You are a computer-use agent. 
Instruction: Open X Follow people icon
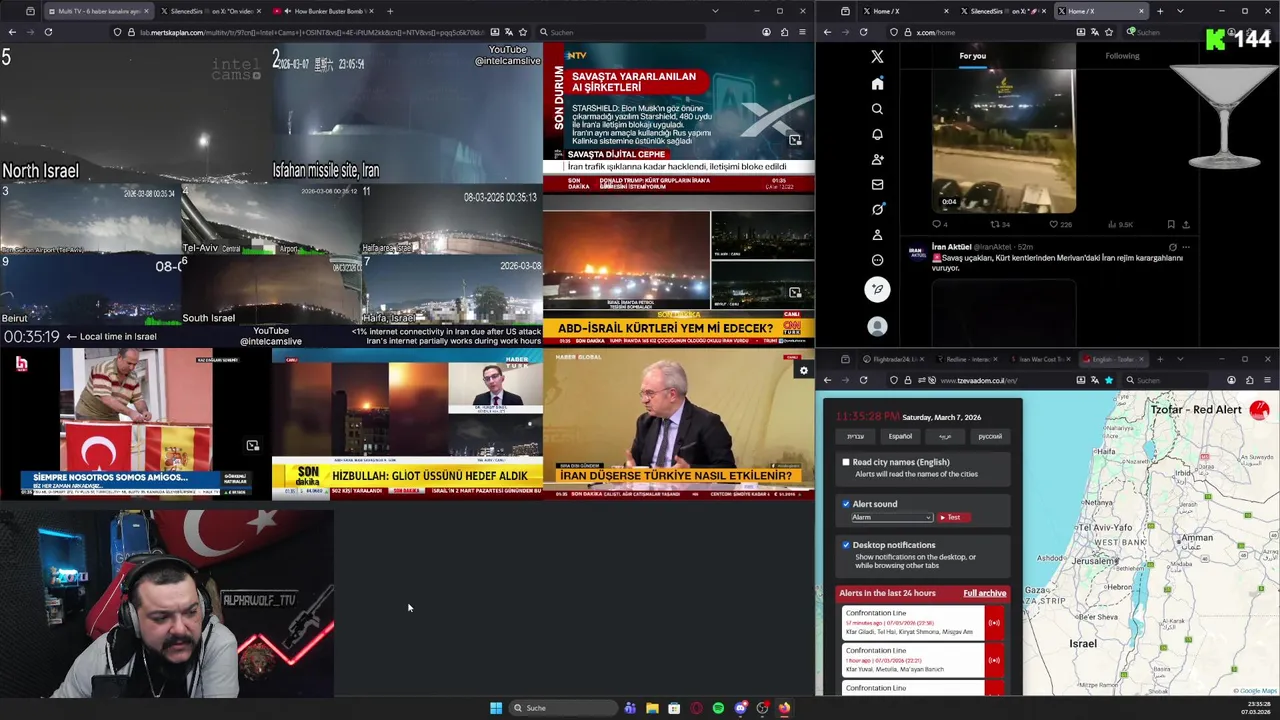(x=877, y=159)
